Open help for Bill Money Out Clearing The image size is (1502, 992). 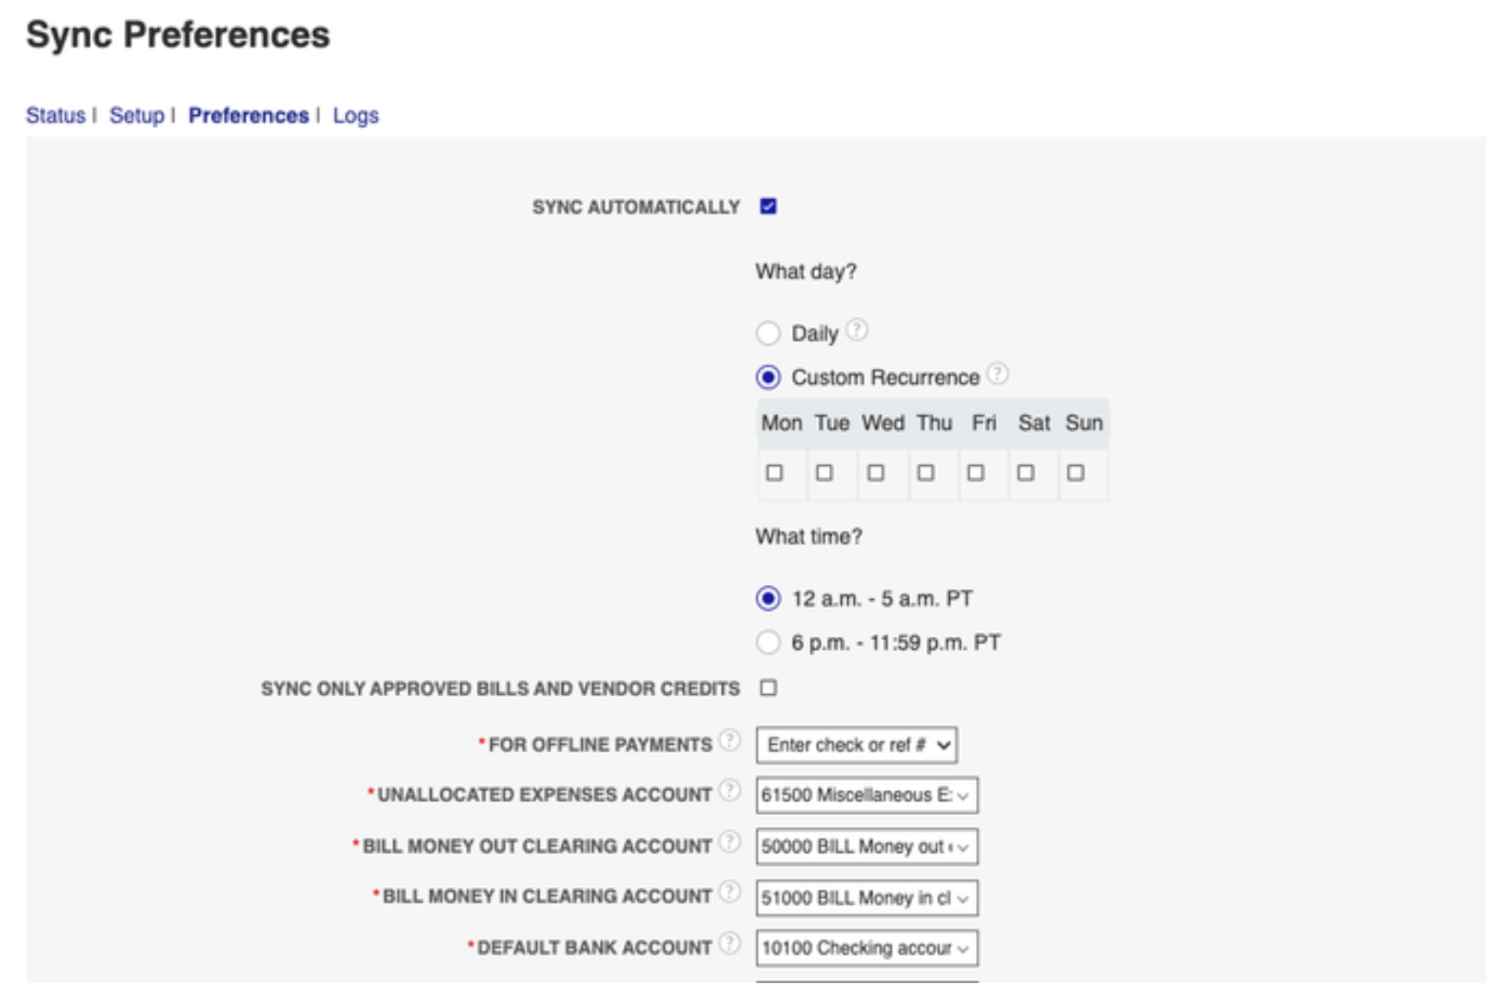pos(730,842)
